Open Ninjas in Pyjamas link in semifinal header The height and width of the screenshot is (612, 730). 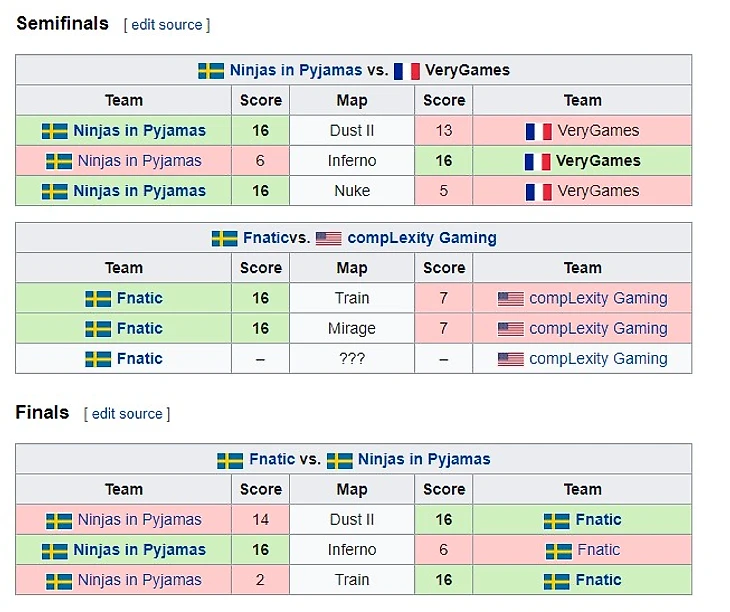click(296, 70)
